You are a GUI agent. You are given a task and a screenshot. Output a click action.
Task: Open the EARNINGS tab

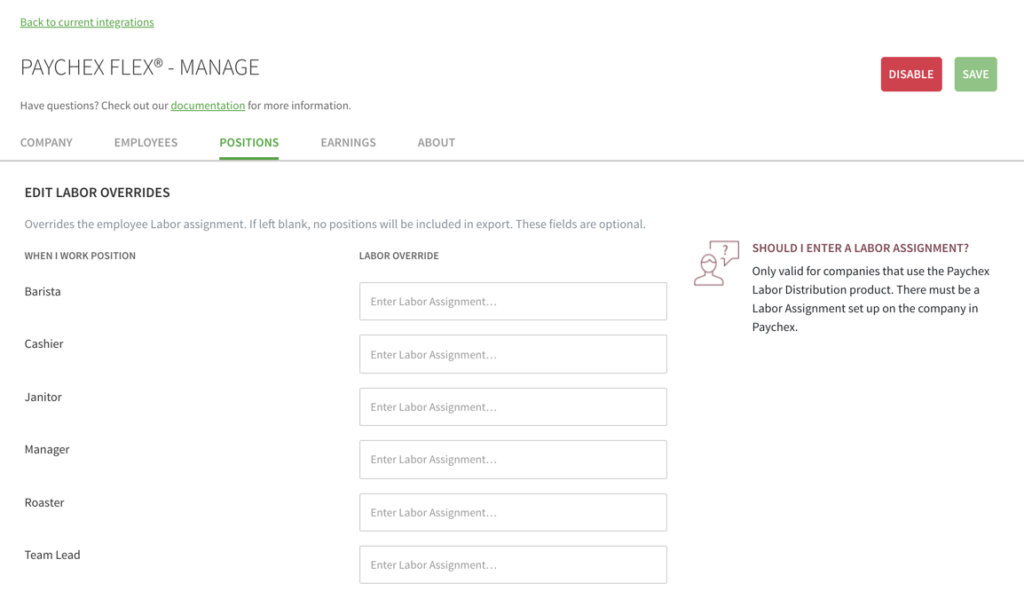coord(348,142)
